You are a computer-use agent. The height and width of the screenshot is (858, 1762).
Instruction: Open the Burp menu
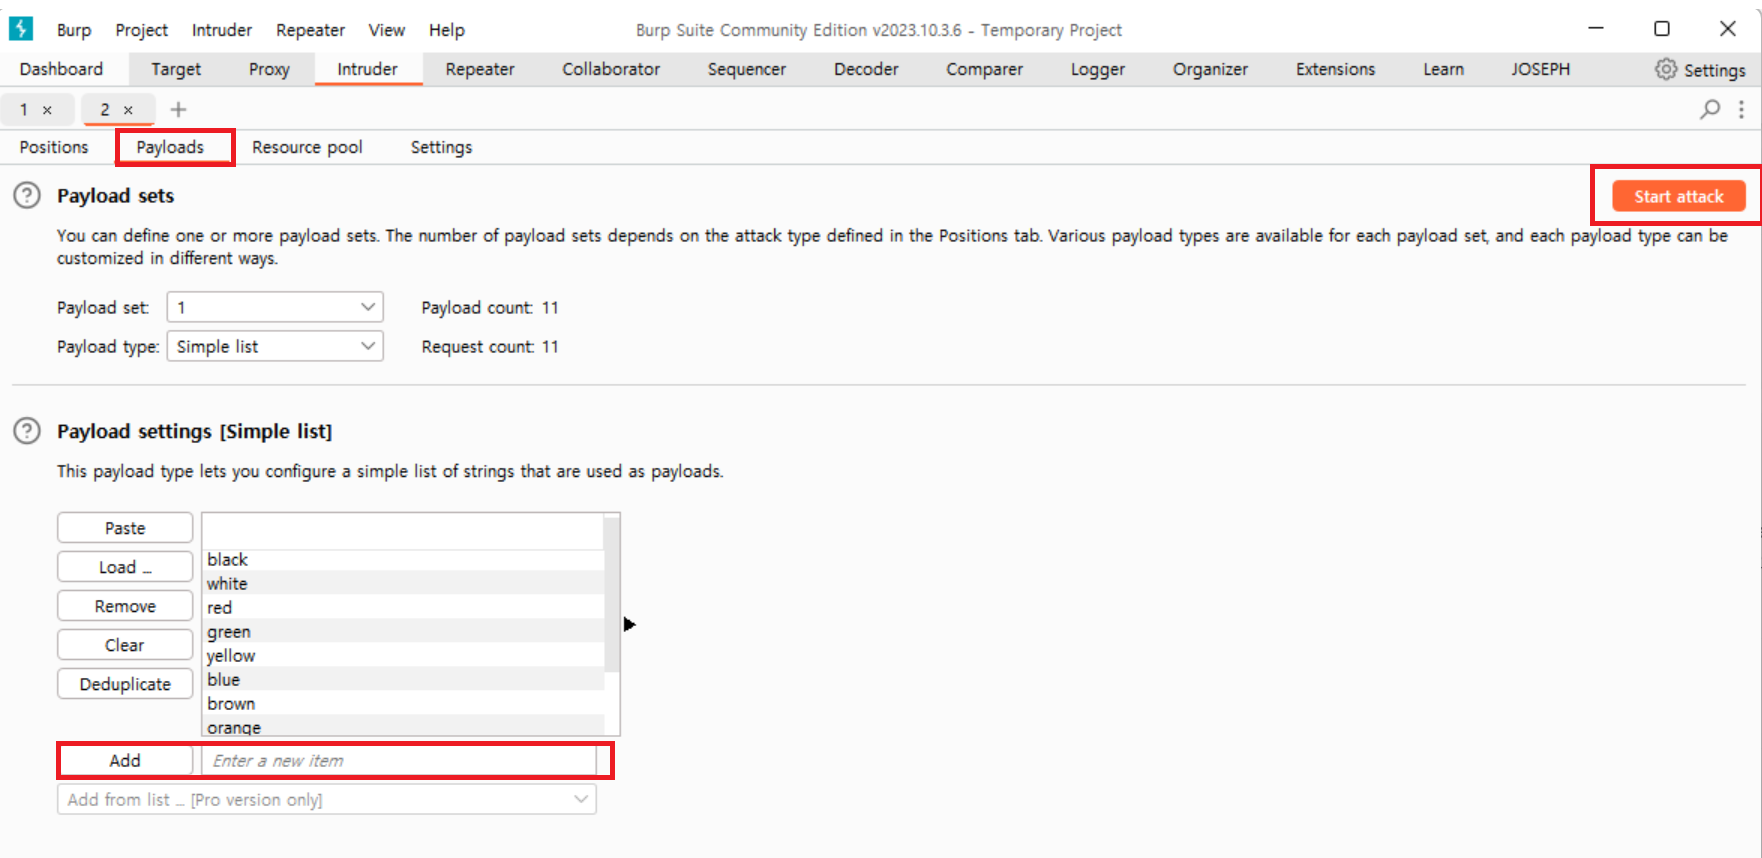[x=74, y=30]
